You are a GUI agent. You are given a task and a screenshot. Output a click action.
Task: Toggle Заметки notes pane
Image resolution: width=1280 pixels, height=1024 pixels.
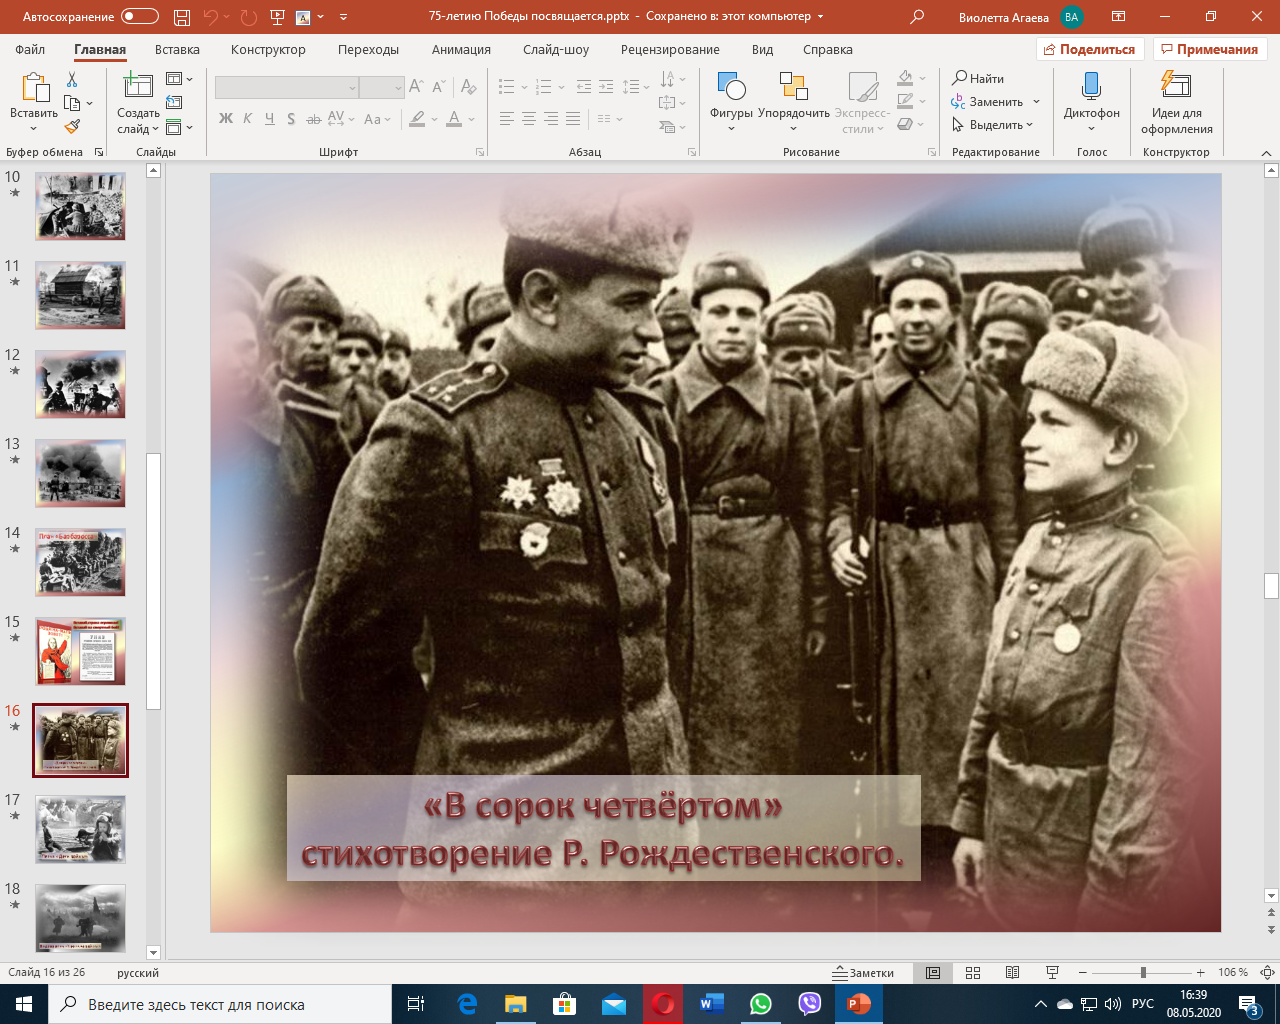(x=864, y=972)
